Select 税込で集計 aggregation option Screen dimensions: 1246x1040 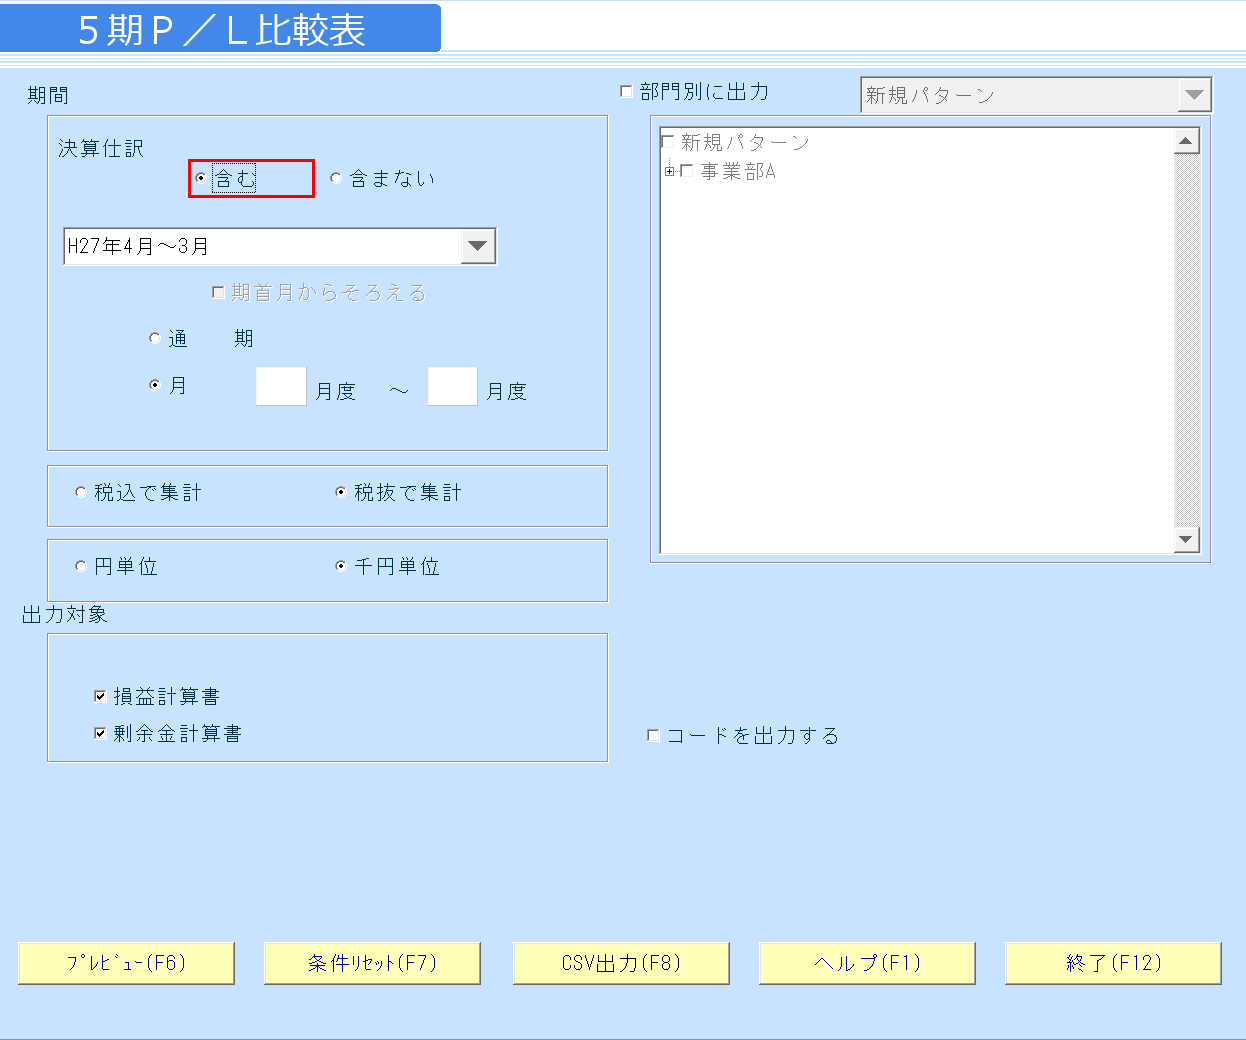80,491
